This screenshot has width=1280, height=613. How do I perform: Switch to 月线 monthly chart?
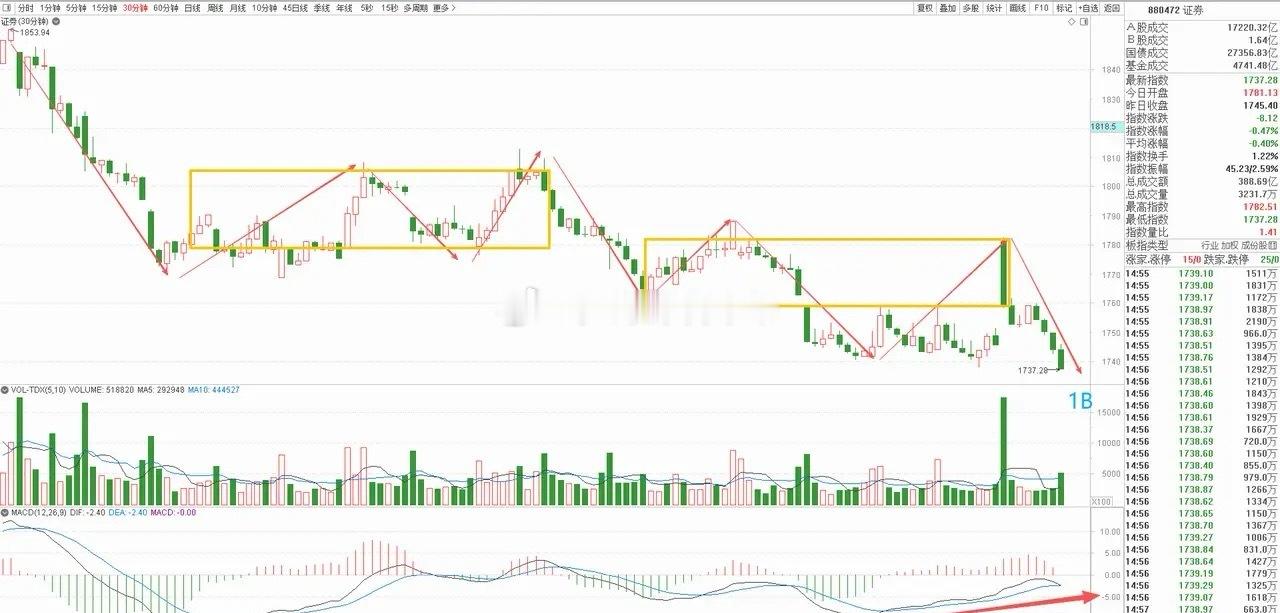click(x=237, y=7)
